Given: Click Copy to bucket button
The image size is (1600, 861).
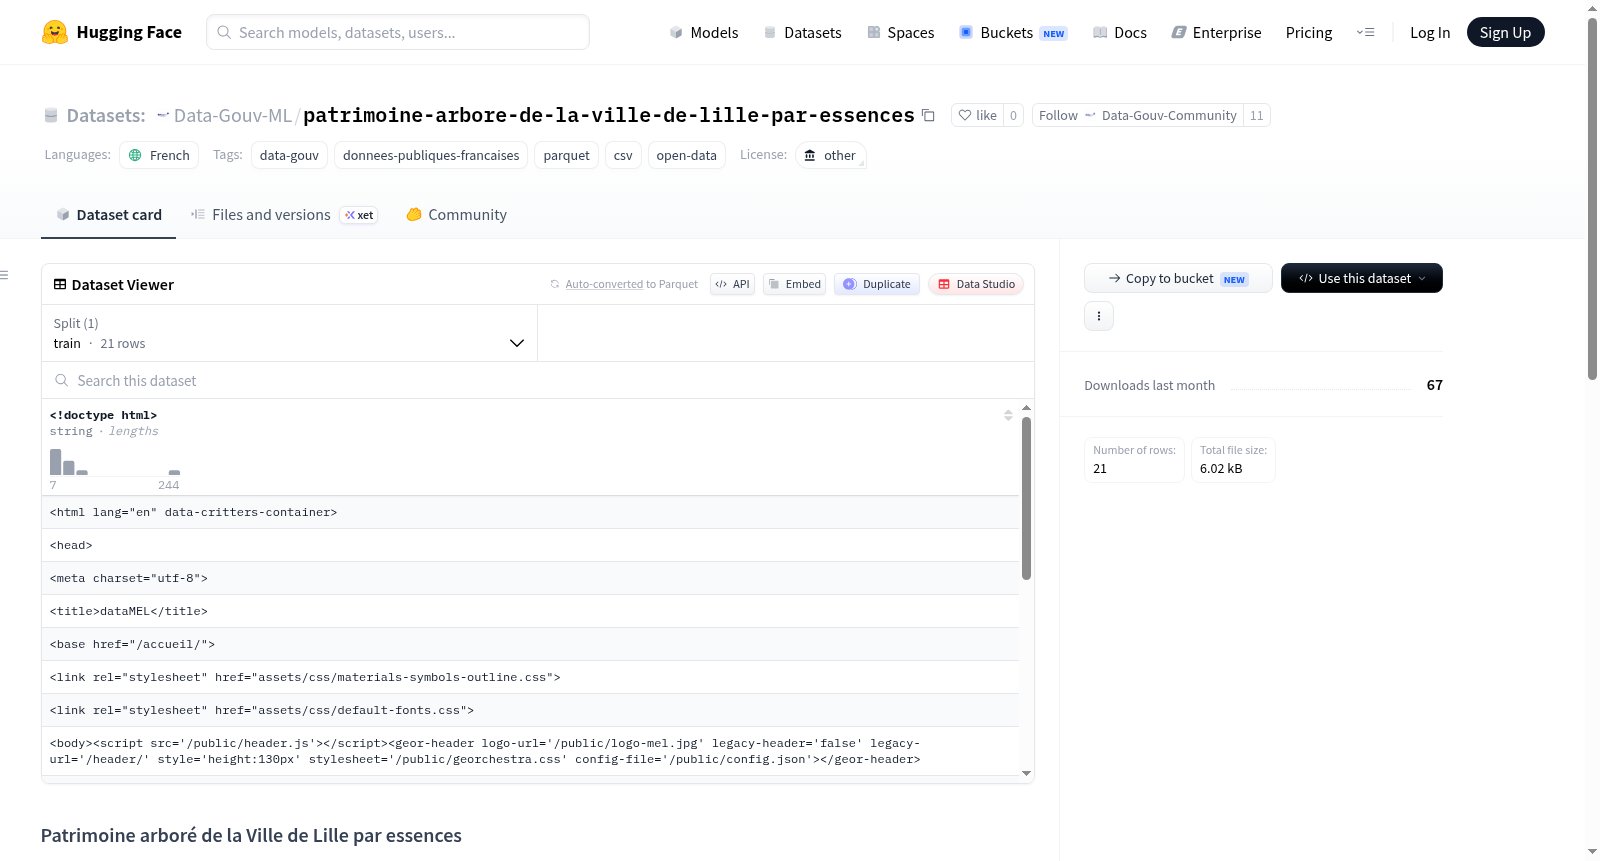Looking at the screenshot, I should point(1178,278).
